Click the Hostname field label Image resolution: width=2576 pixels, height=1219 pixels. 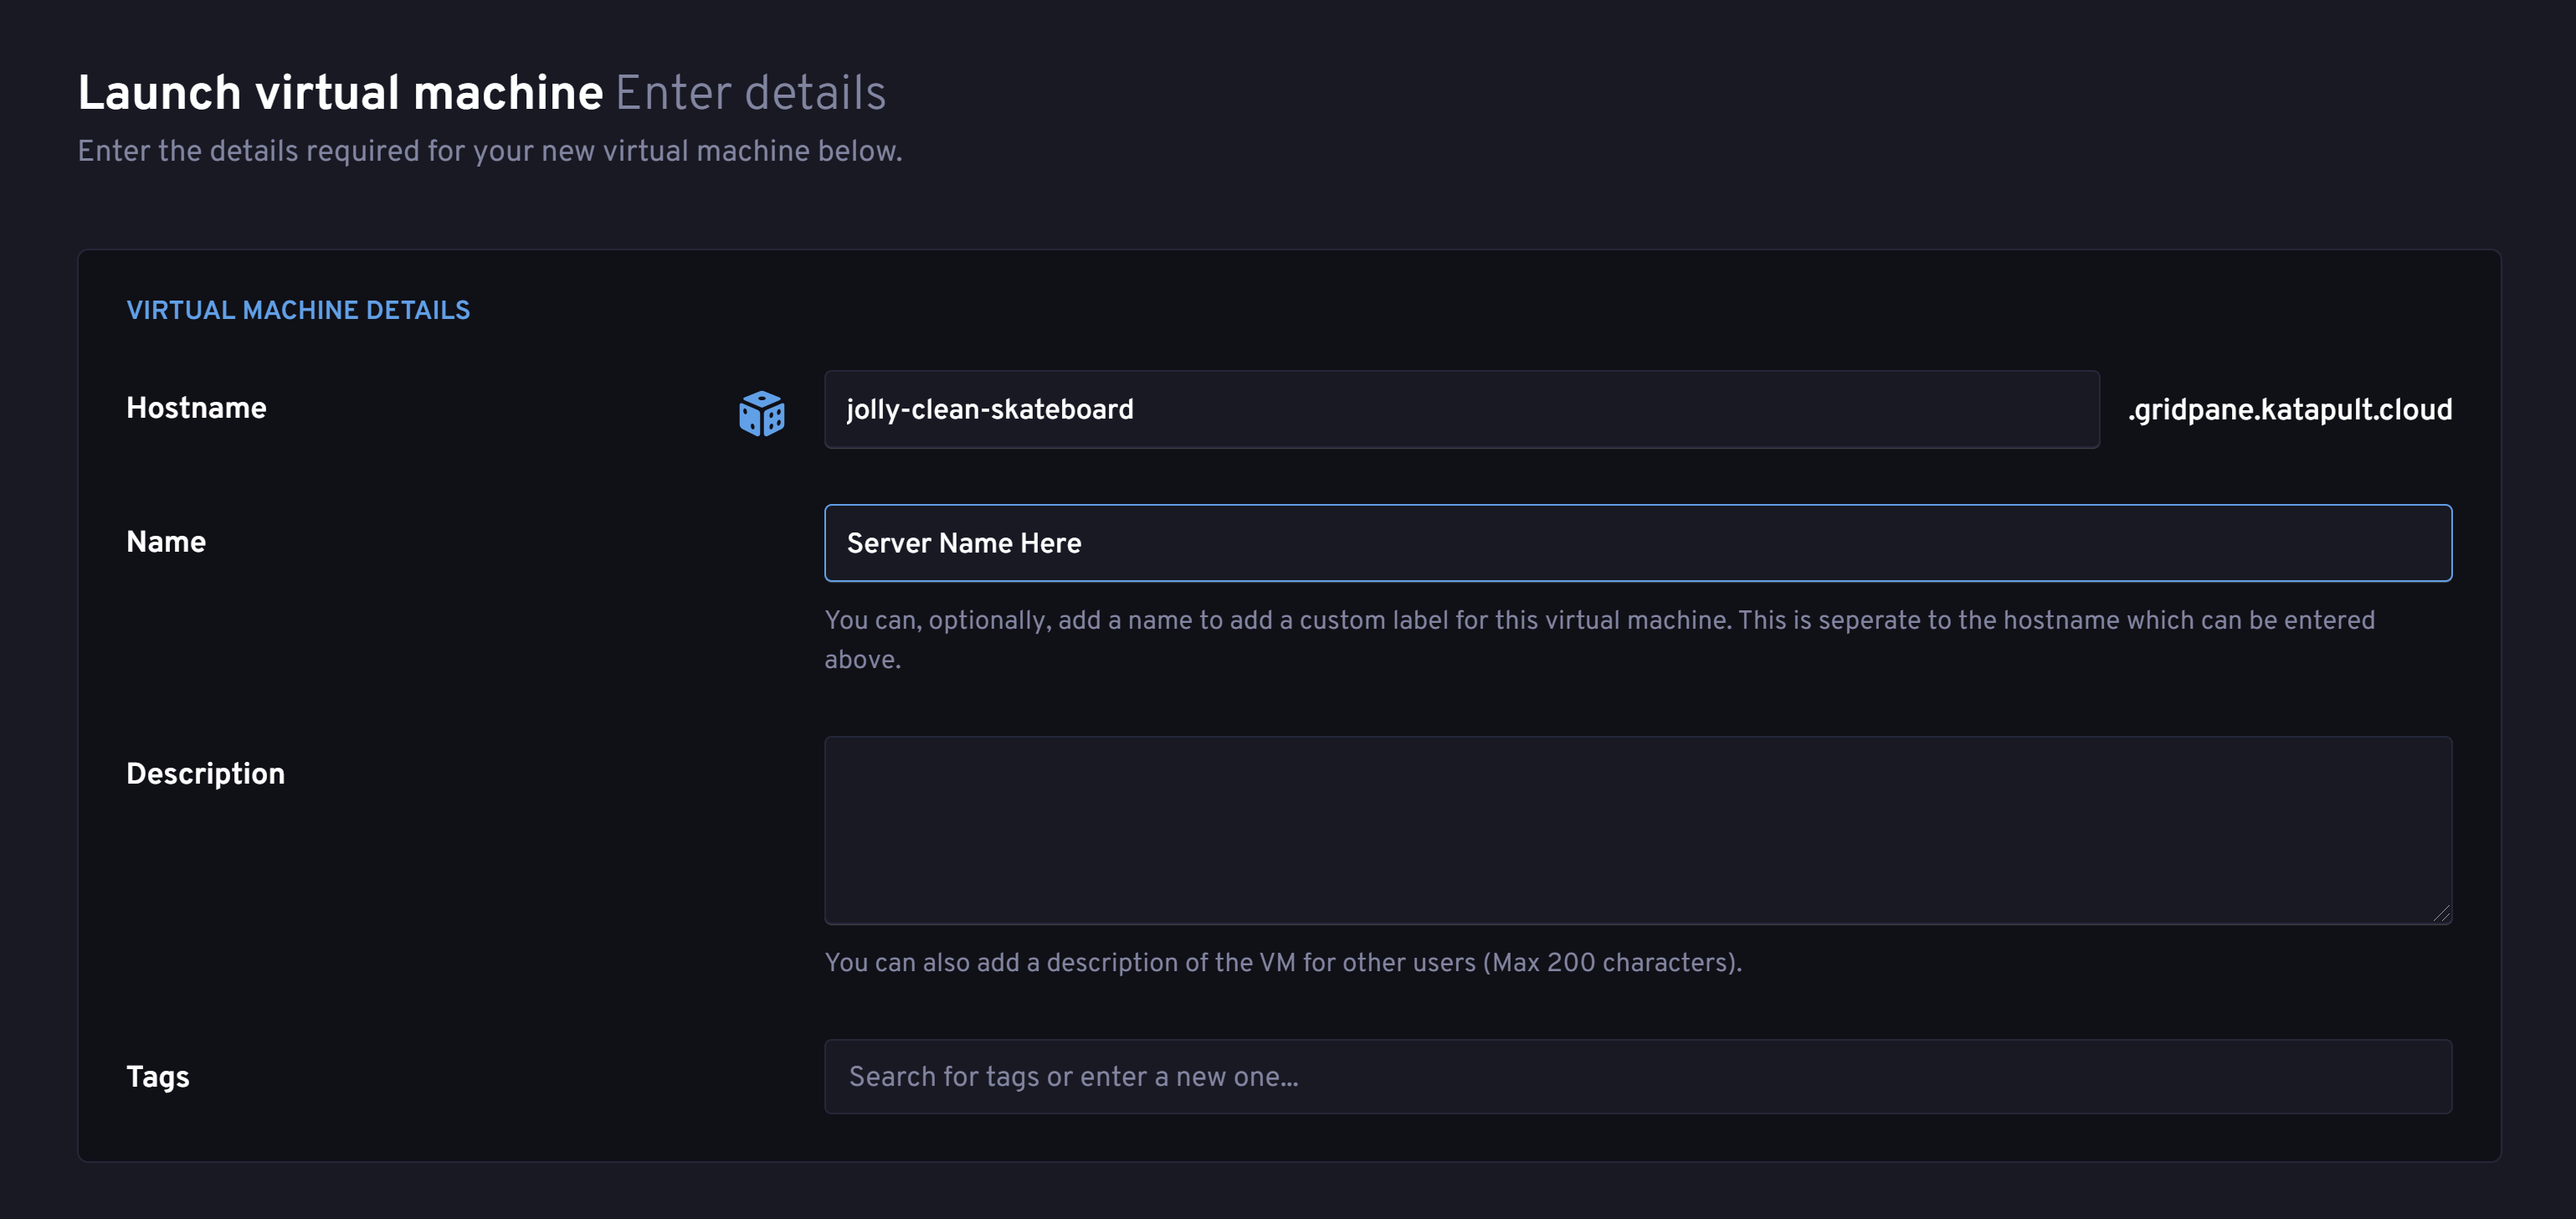(x=196, y=408)
